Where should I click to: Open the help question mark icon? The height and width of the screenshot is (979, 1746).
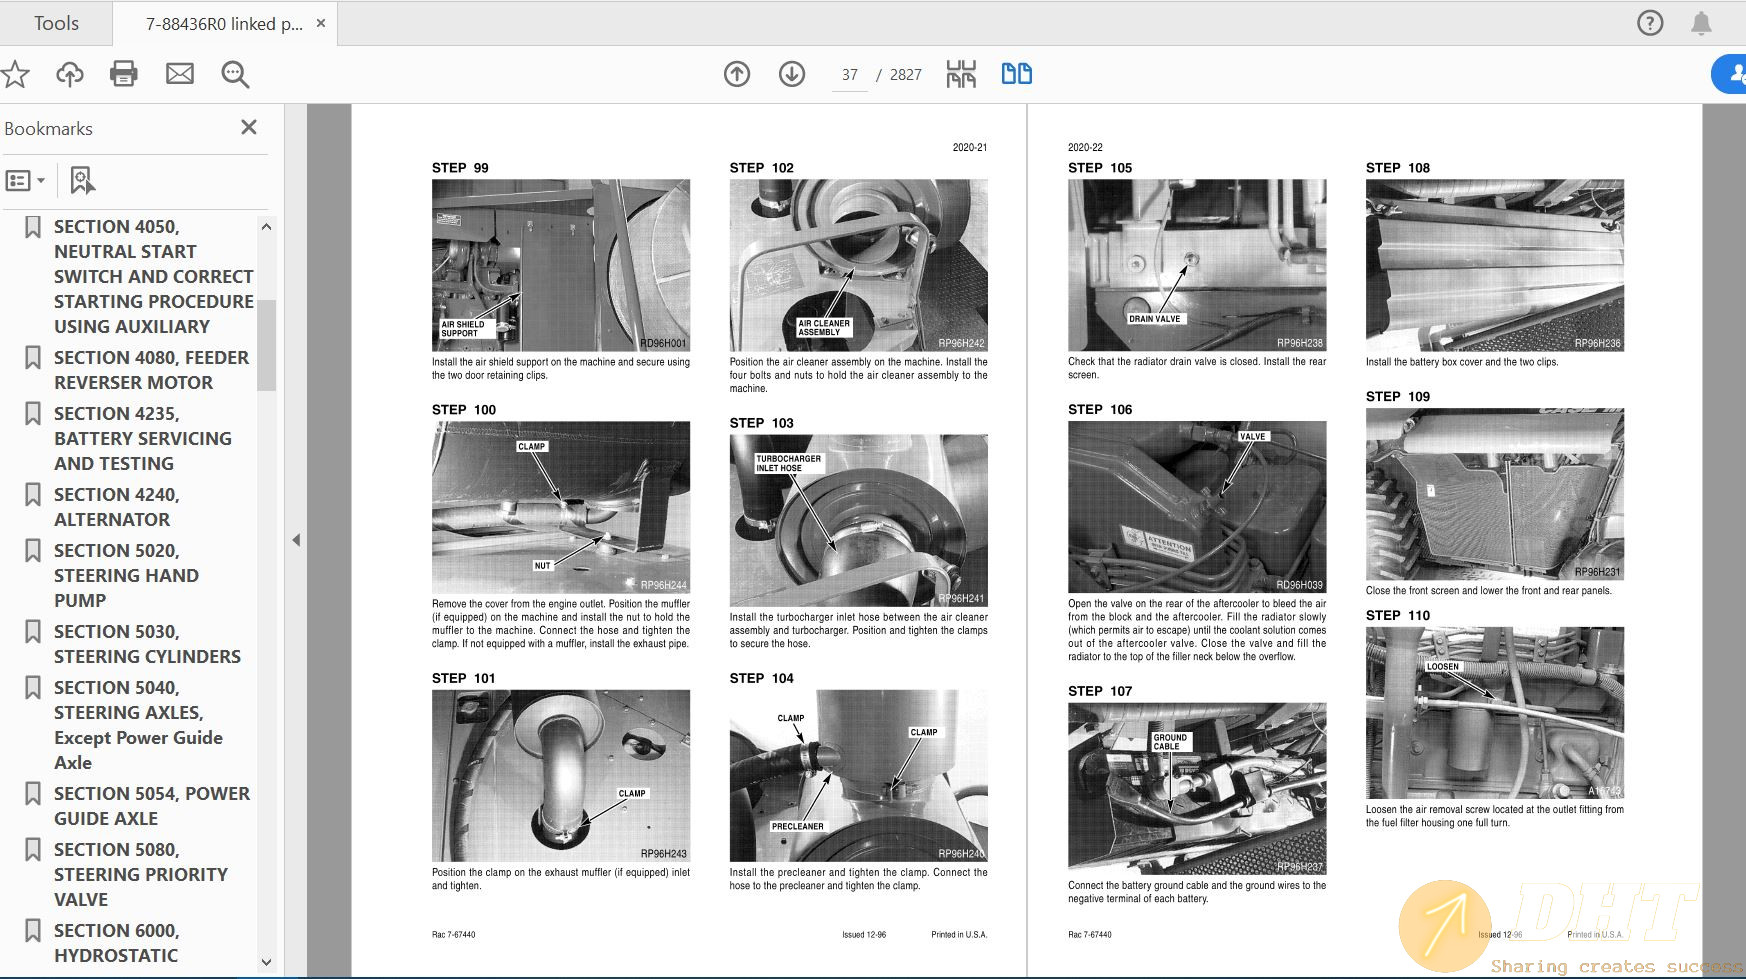coord(1650,23)
